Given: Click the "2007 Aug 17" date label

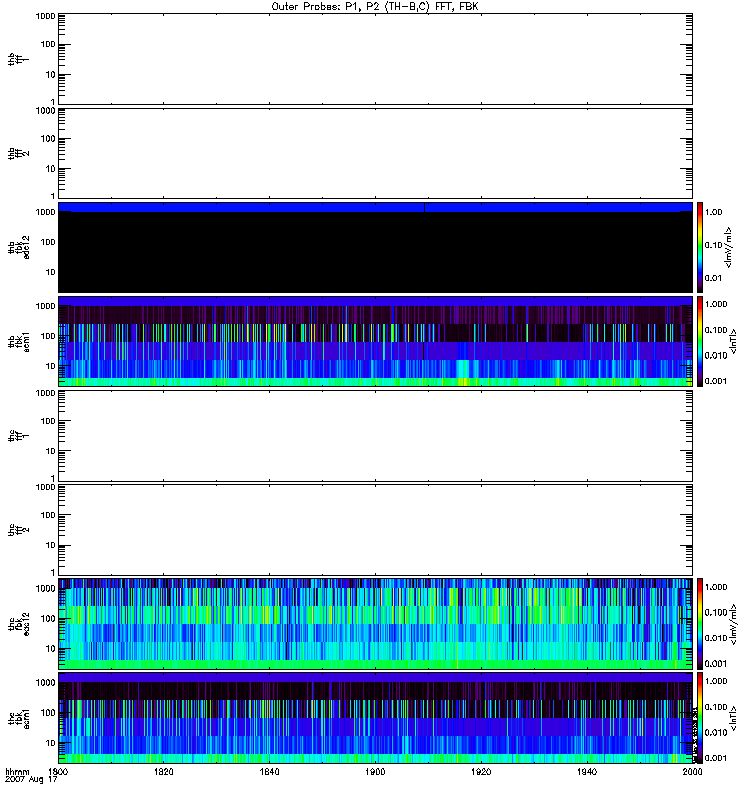Looking at the screenshot, I should pyautogui.click(x=28, y=781).
